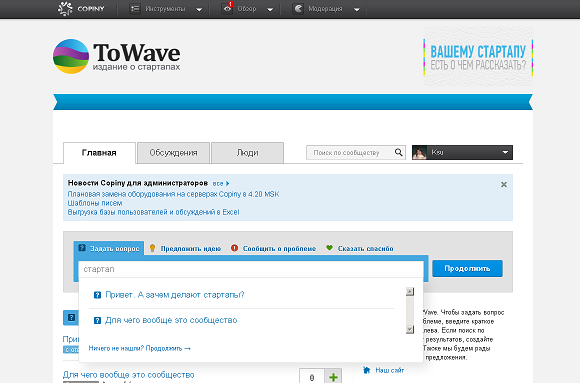Open Выгрузка базы пользователей news link

point(153,212)
